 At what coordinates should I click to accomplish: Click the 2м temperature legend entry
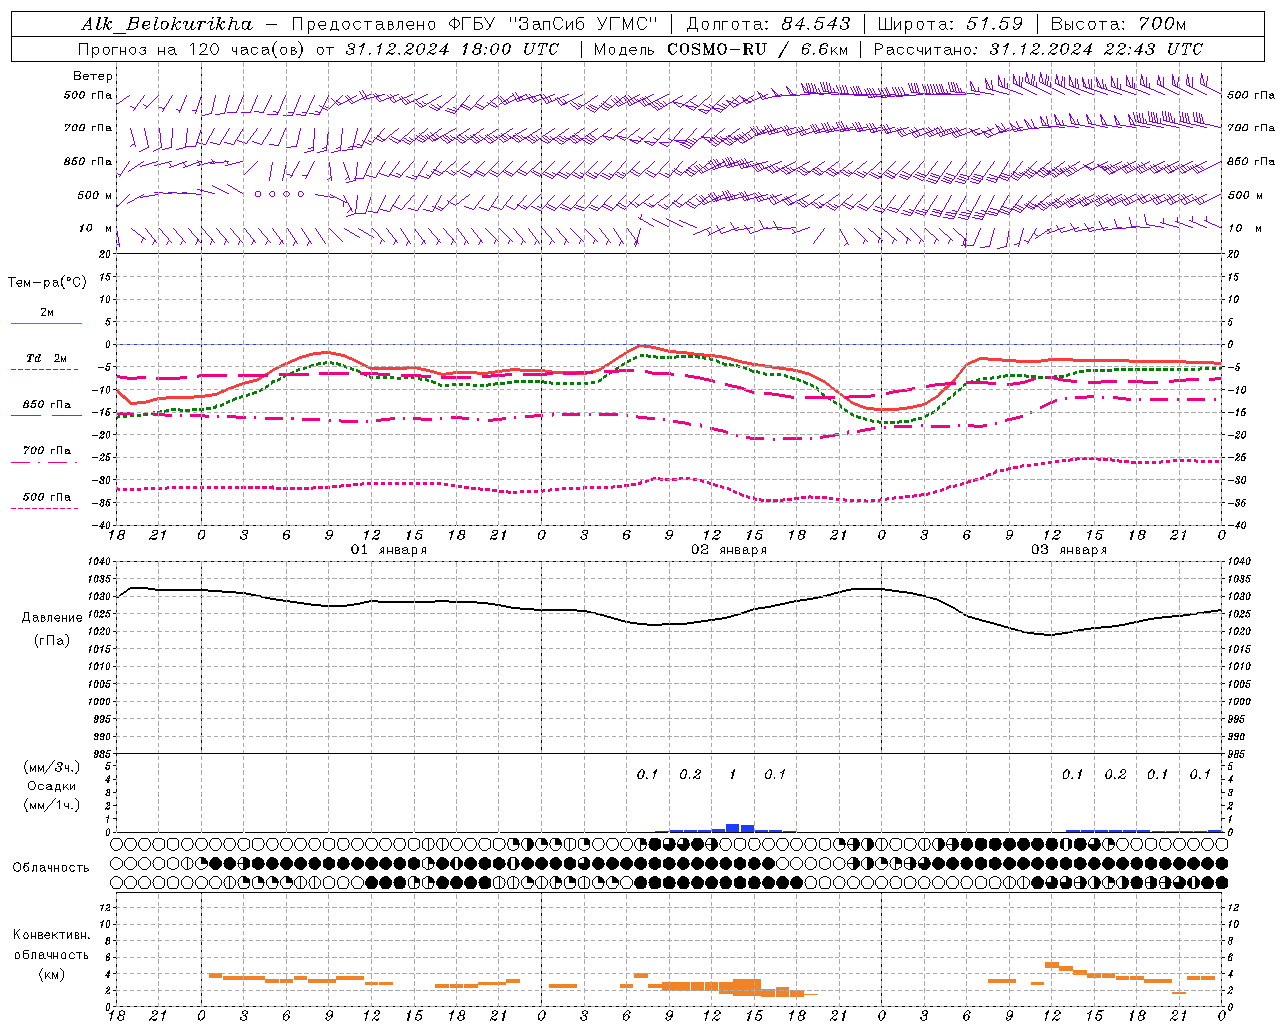[47, 313]
